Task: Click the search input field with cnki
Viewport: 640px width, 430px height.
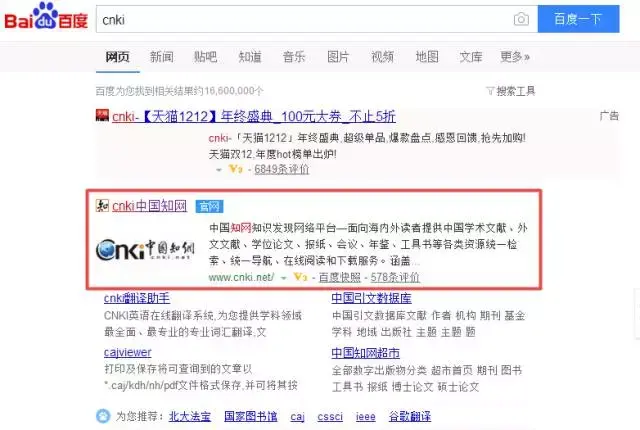Action: click(302, 19)
